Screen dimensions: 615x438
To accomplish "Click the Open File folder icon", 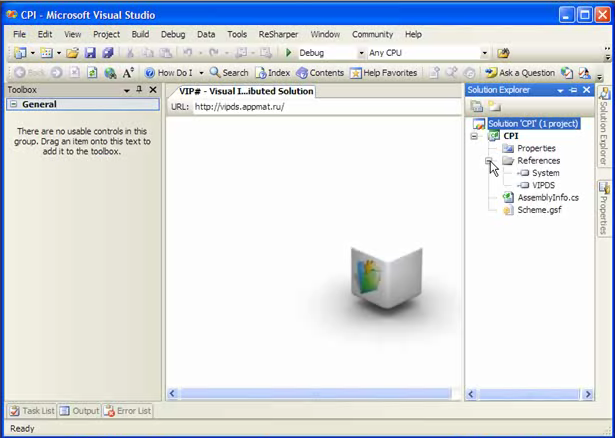I will [x=72, y=53].
